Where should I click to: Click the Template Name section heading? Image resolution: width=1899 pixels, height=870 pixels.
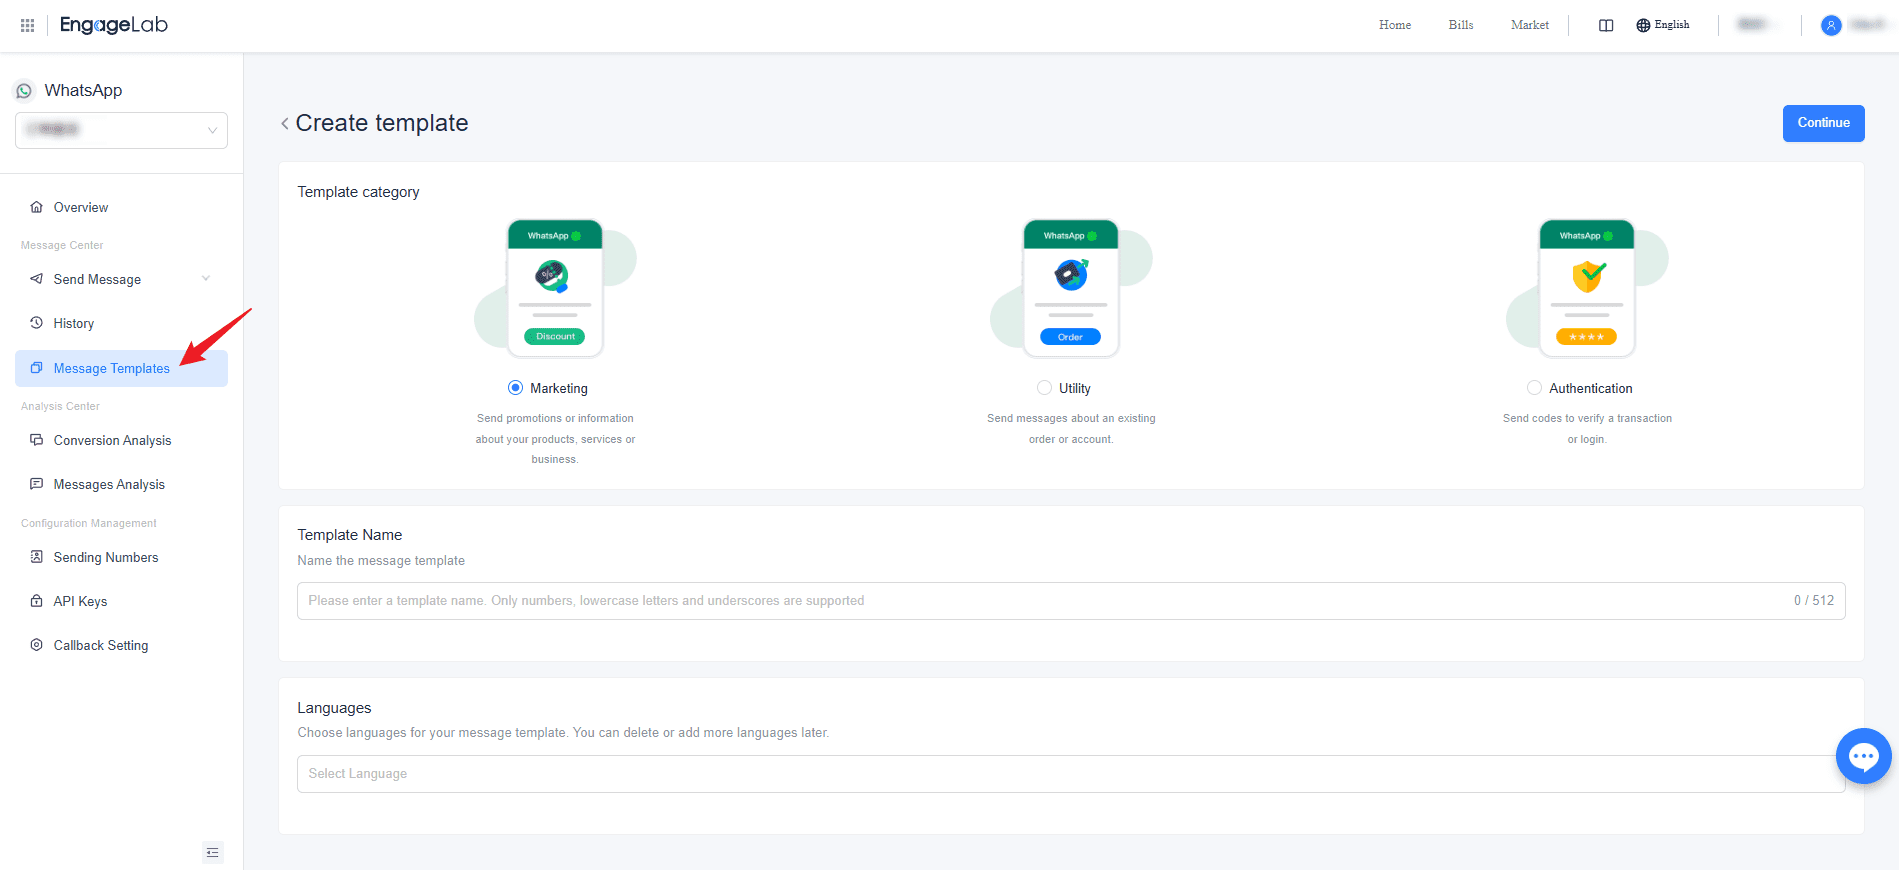(349, 535)
